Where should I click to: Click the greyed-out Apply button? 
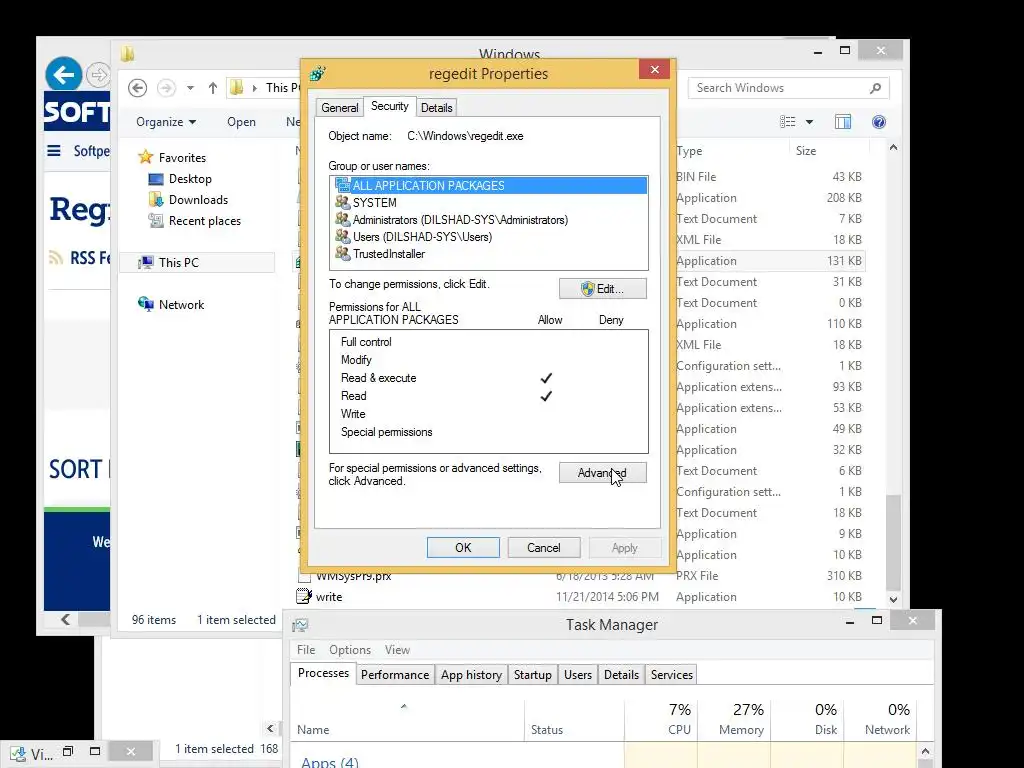tap(624, 548)
